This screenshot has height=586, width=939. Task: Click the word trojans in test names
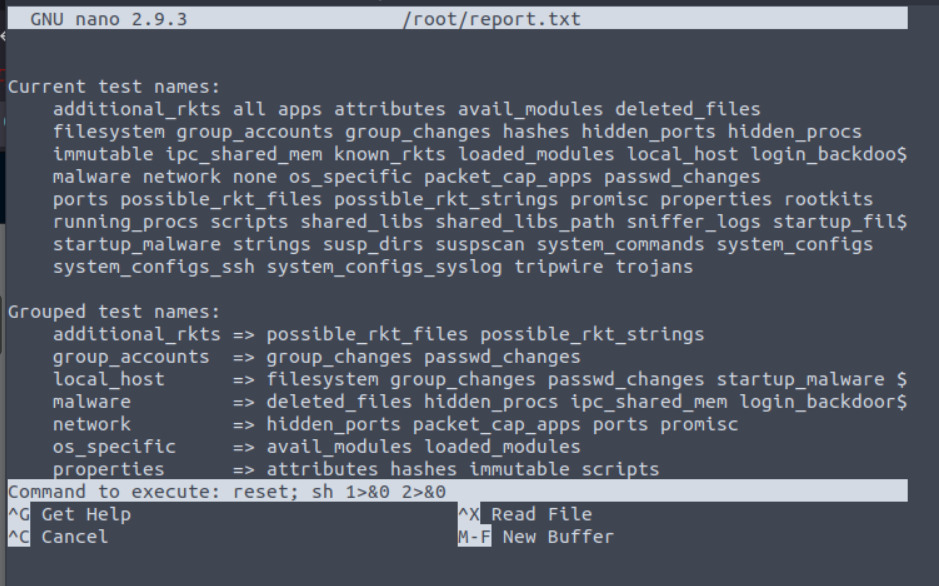coord(655,266)
